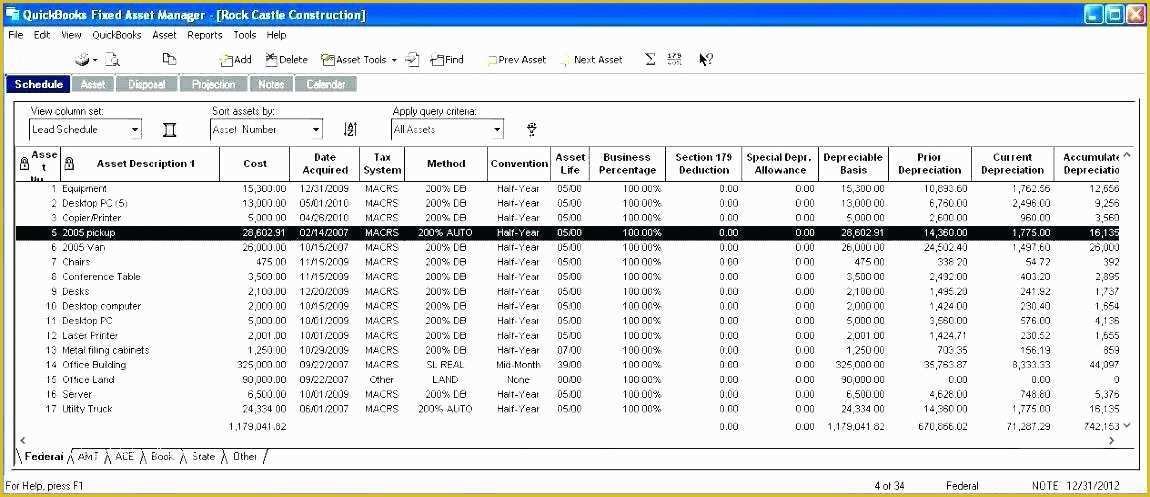Select the AMT basis tab
This screenshot has height=497, width=1150.
coord(88,456)
